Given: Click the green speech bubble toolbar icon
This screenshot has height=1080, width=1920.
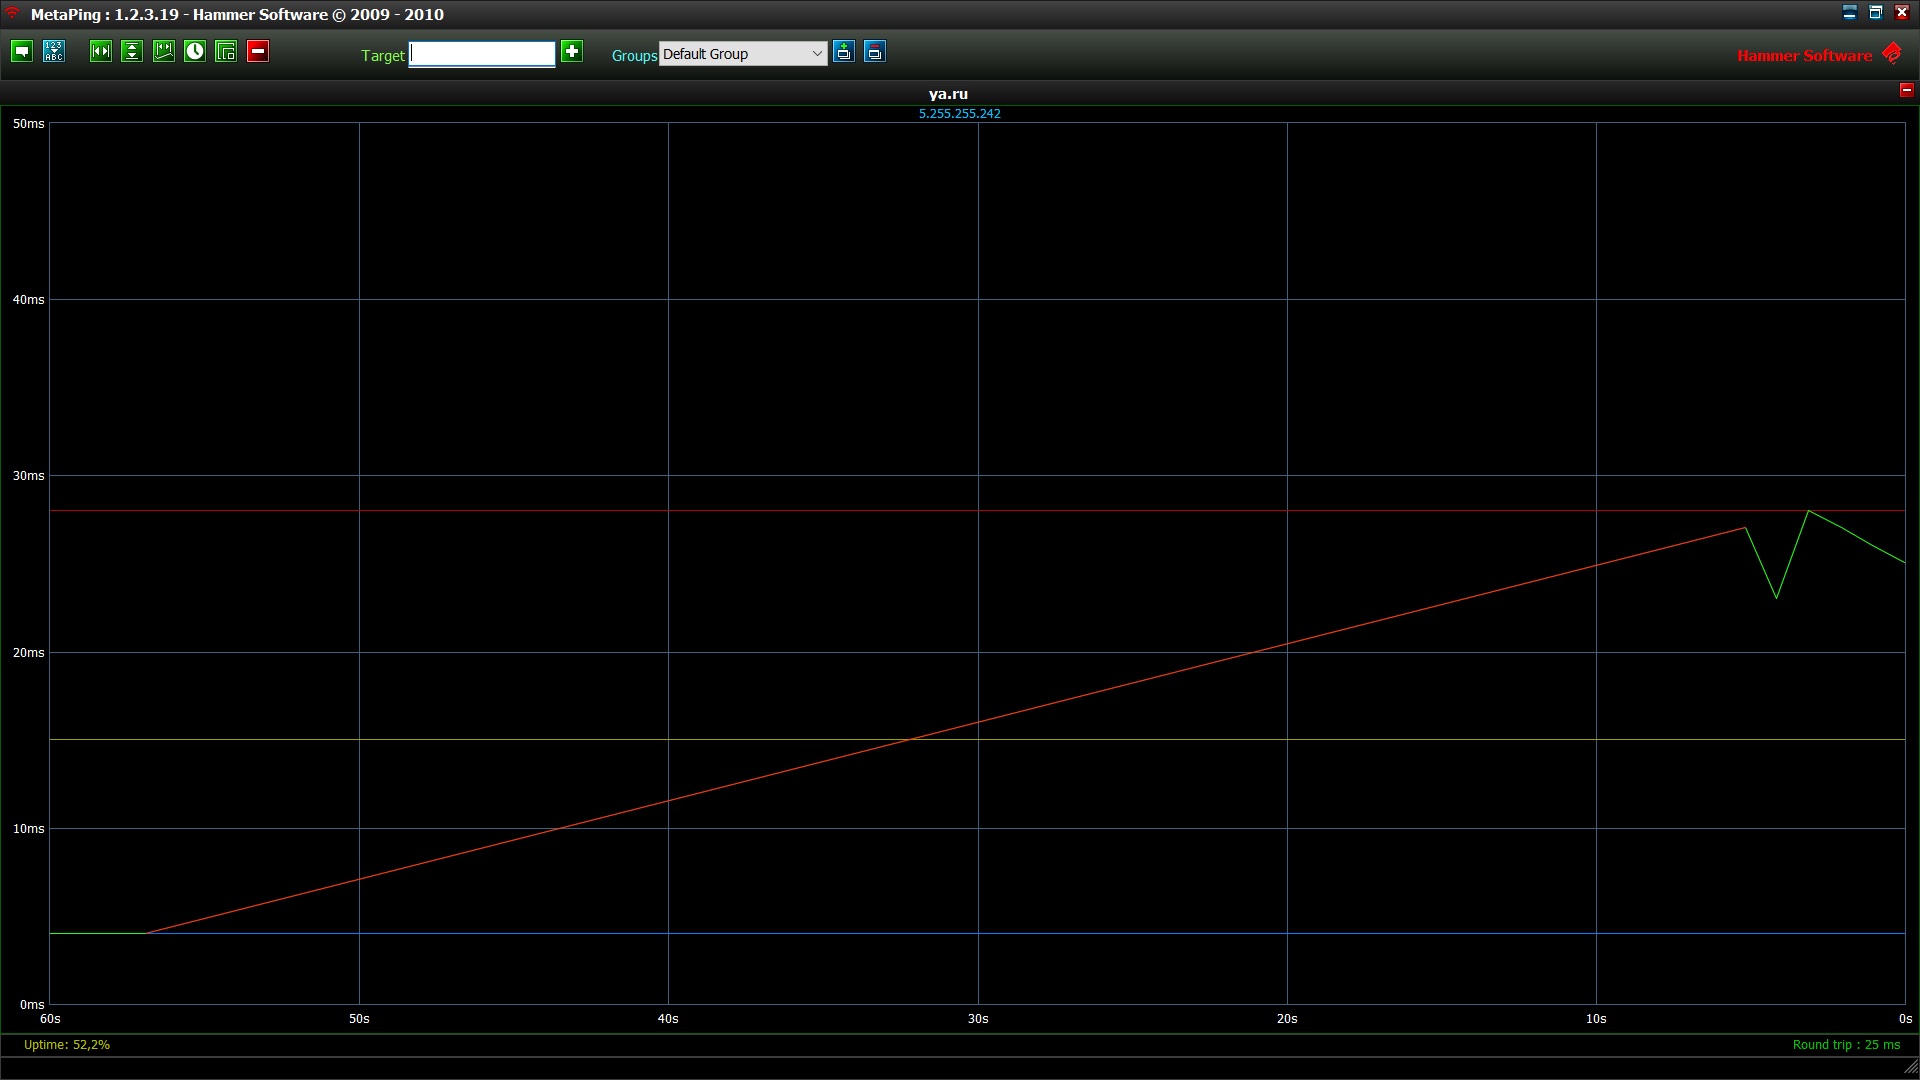Looking at the screenshot, I should pos(22,52).
